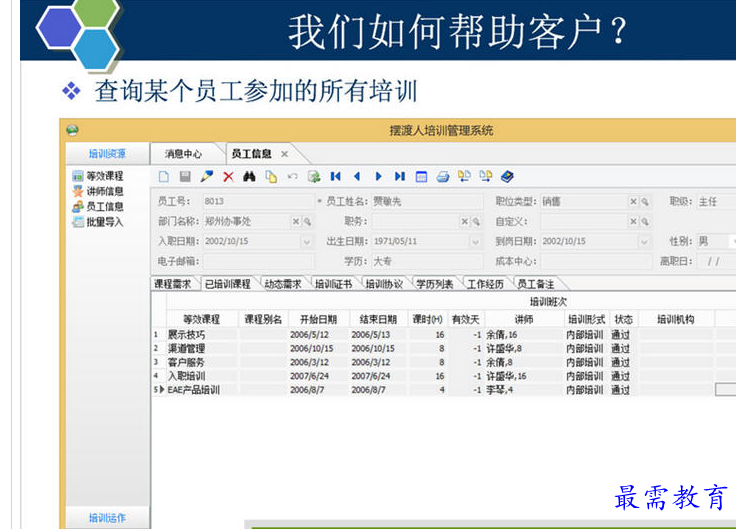Viewport: 736px width, 529px height.
Task: Open search with the binoculars icon
Action: coord(249,176)
